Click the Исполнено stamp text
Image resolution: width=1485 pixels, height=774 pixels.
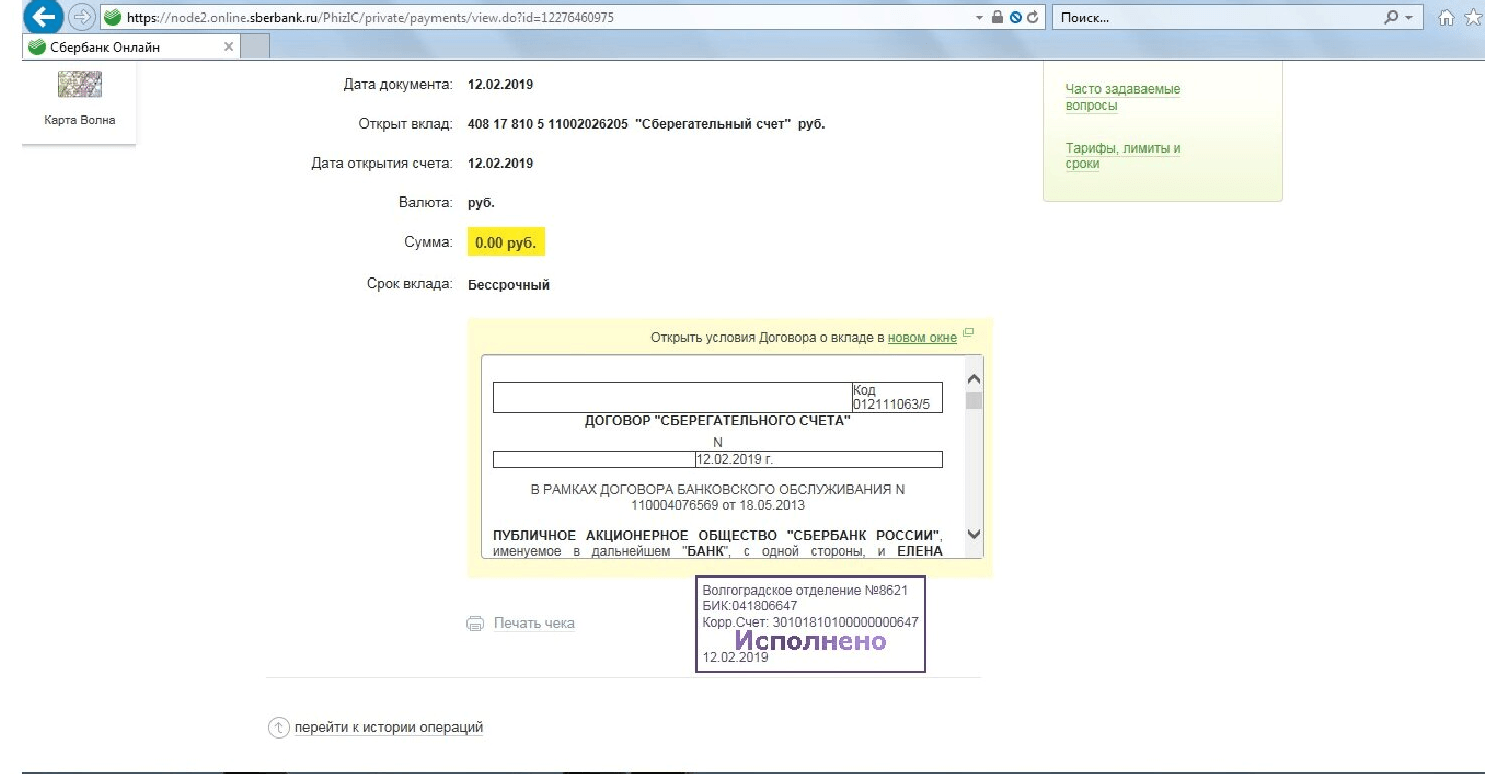coord(811,641)
